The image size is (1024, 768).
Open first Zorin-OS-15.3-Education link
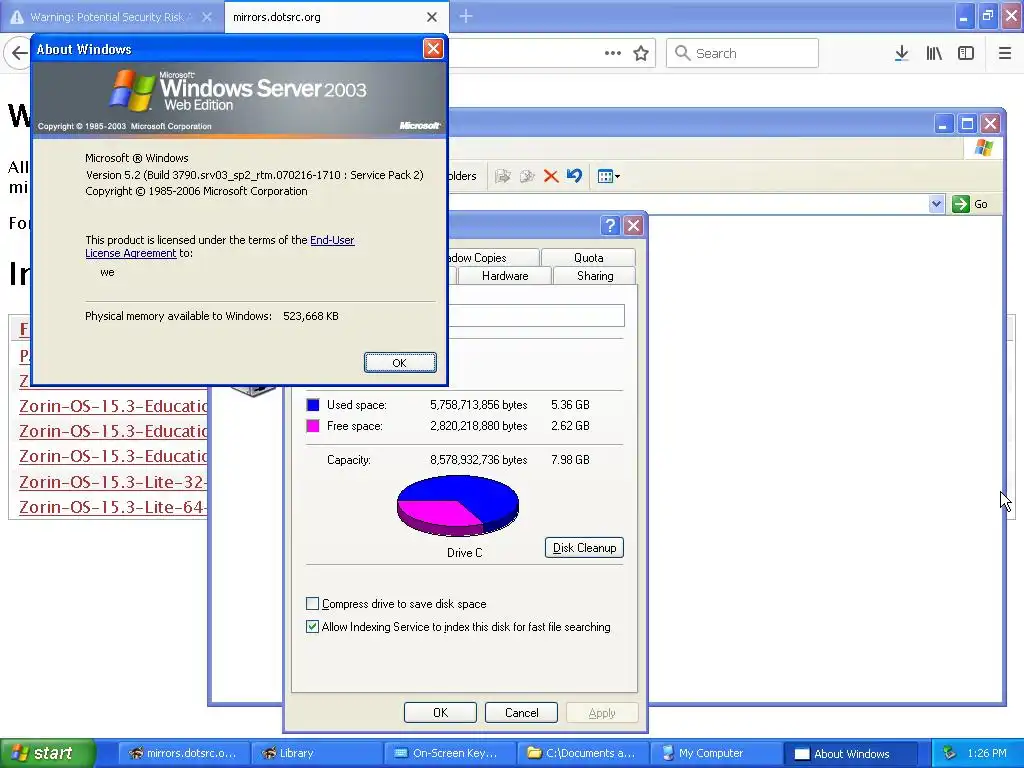click(113, 406)
